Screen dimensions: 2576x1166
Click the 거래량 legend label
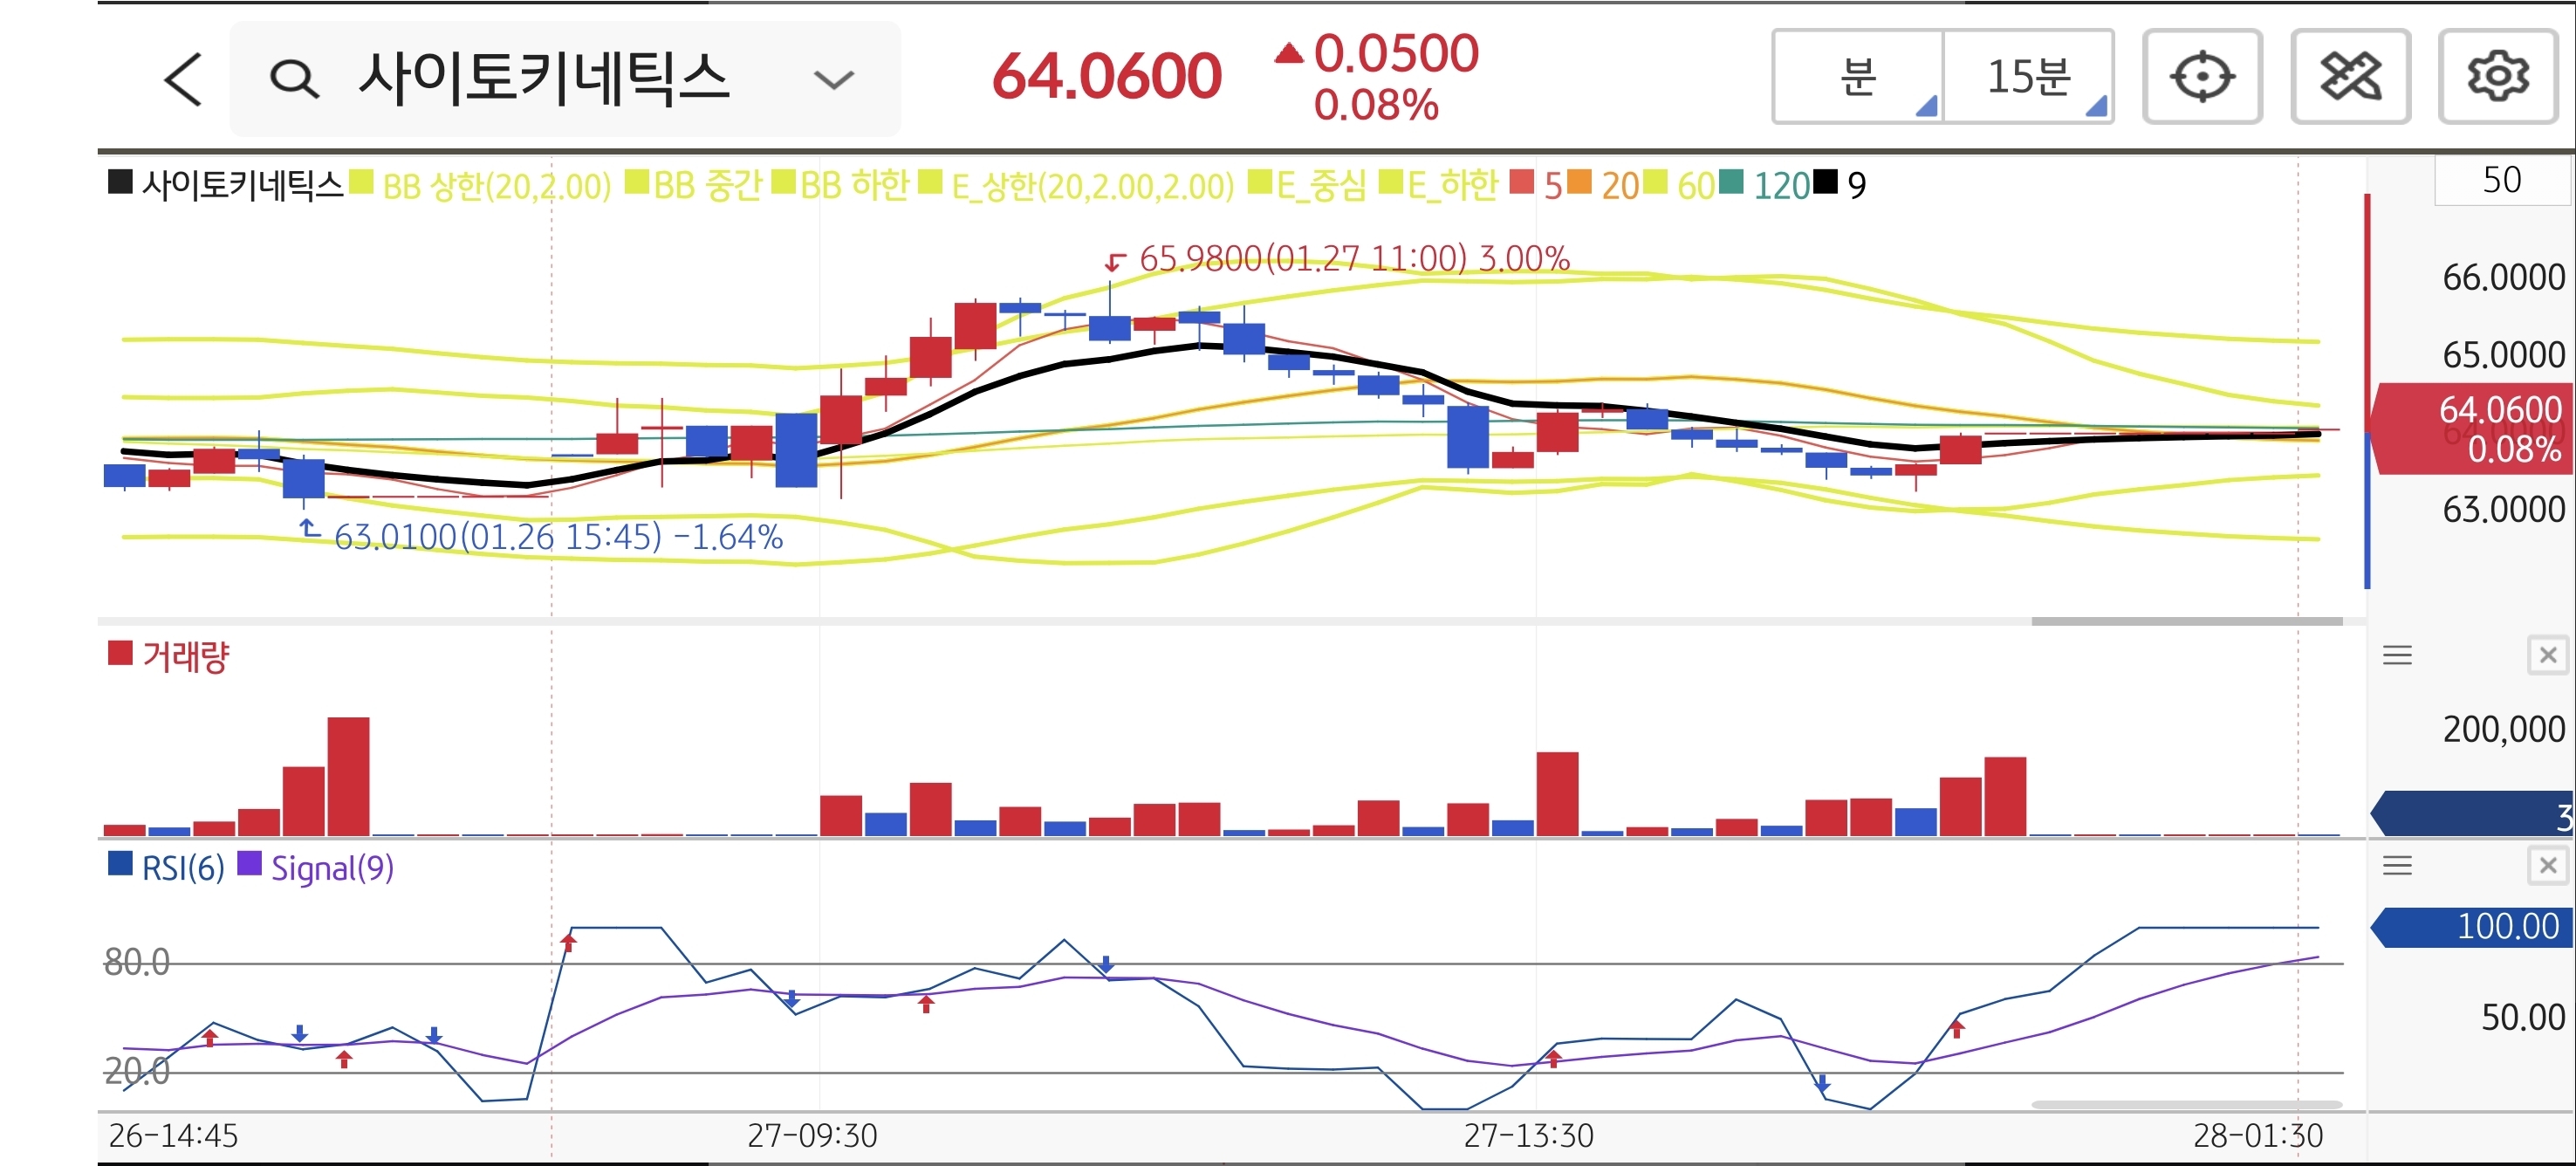tap(185, 657)
